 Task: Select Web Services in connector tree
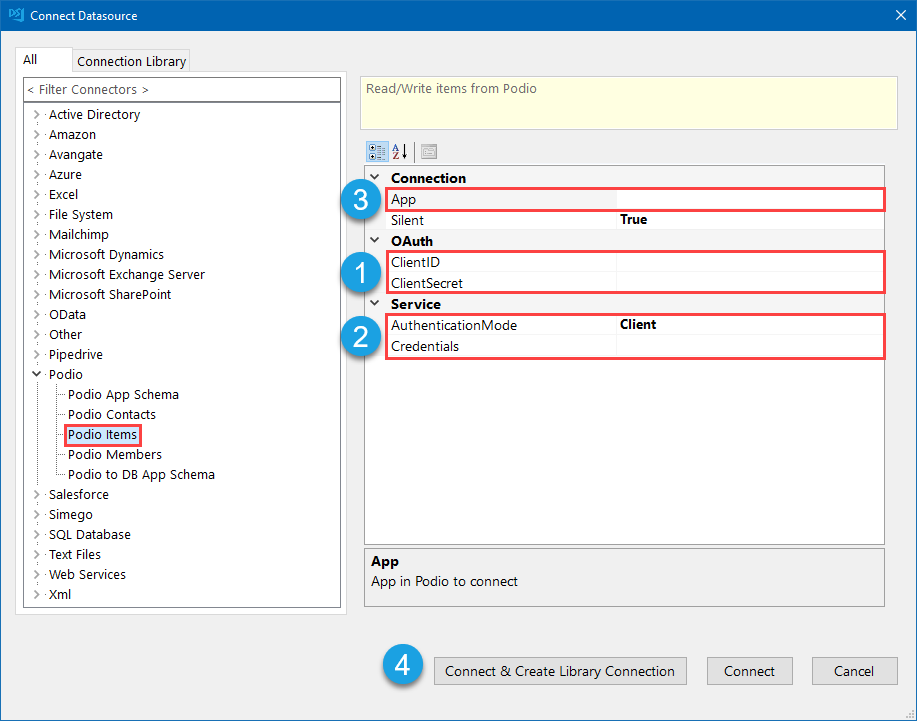point(87,575)
